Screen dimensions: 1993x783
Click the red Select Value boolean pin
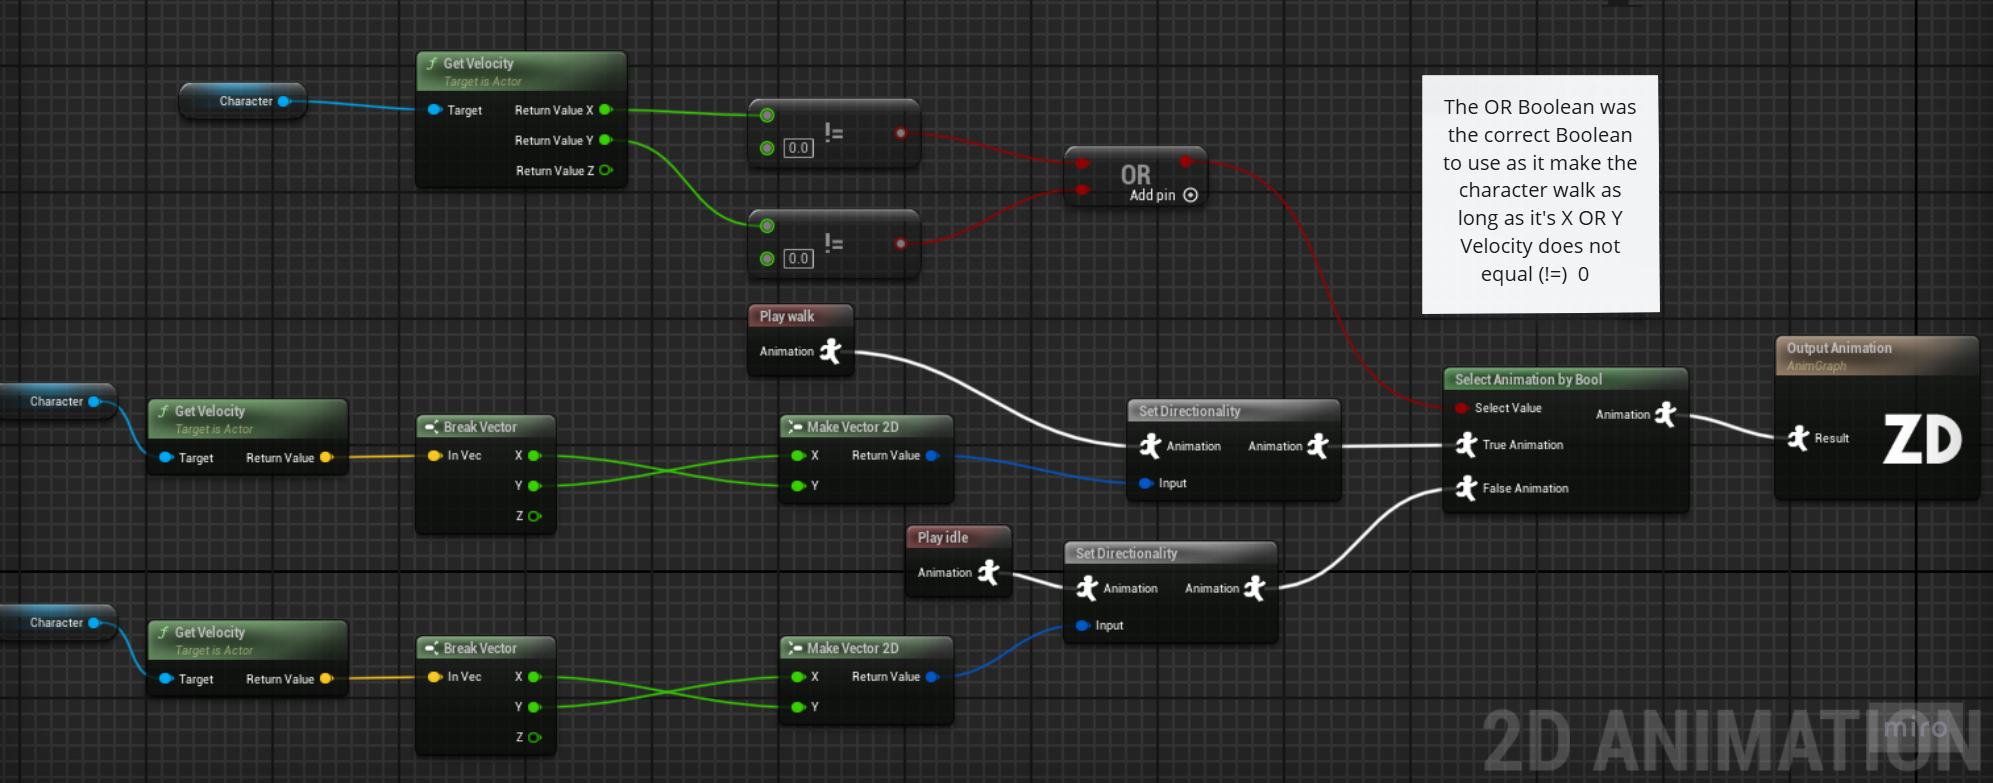pyautogui.click(x=1461, y=408)
